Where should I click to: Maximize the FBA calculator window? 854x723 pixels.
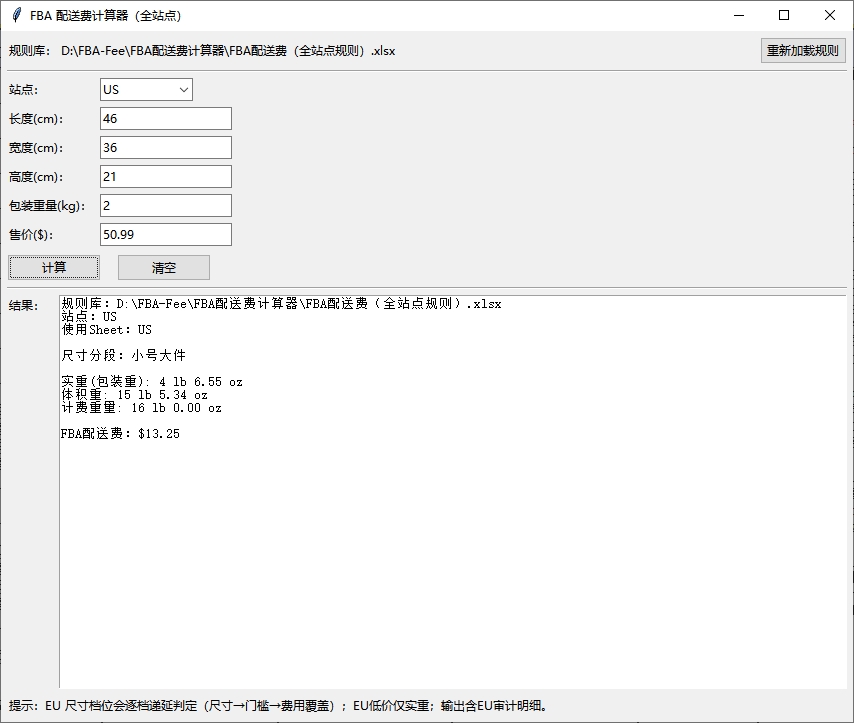tap(784, 15)
